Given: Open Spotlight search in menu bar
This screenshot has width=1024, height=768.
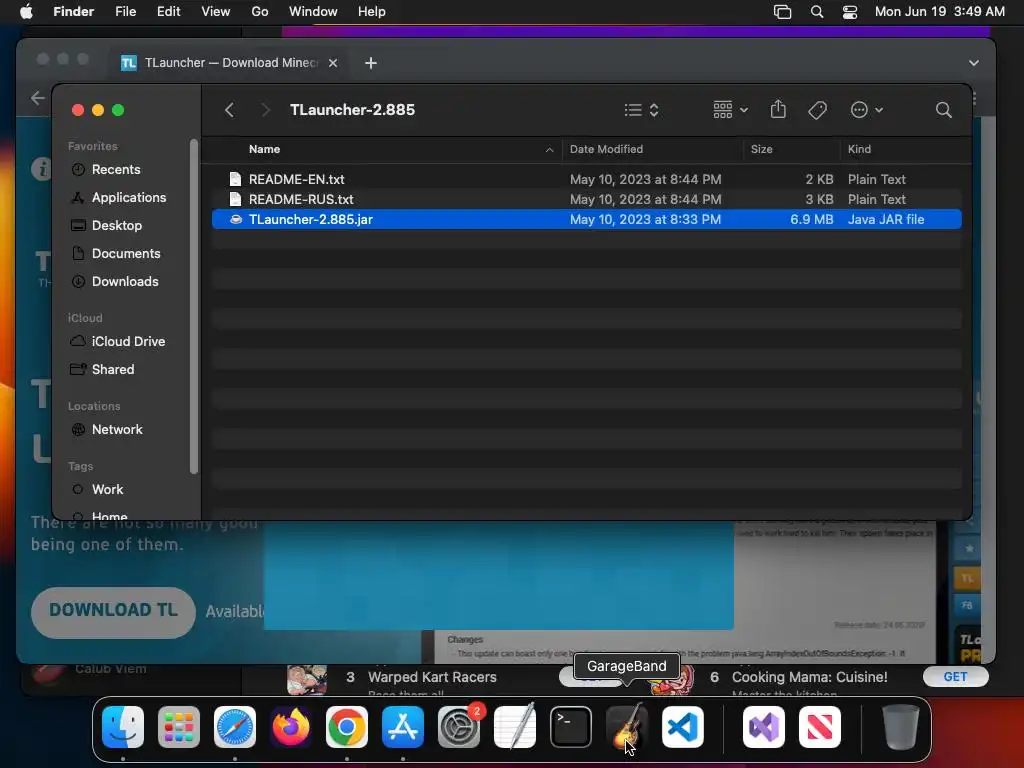Looking at the screenshot, I should 816,12.
